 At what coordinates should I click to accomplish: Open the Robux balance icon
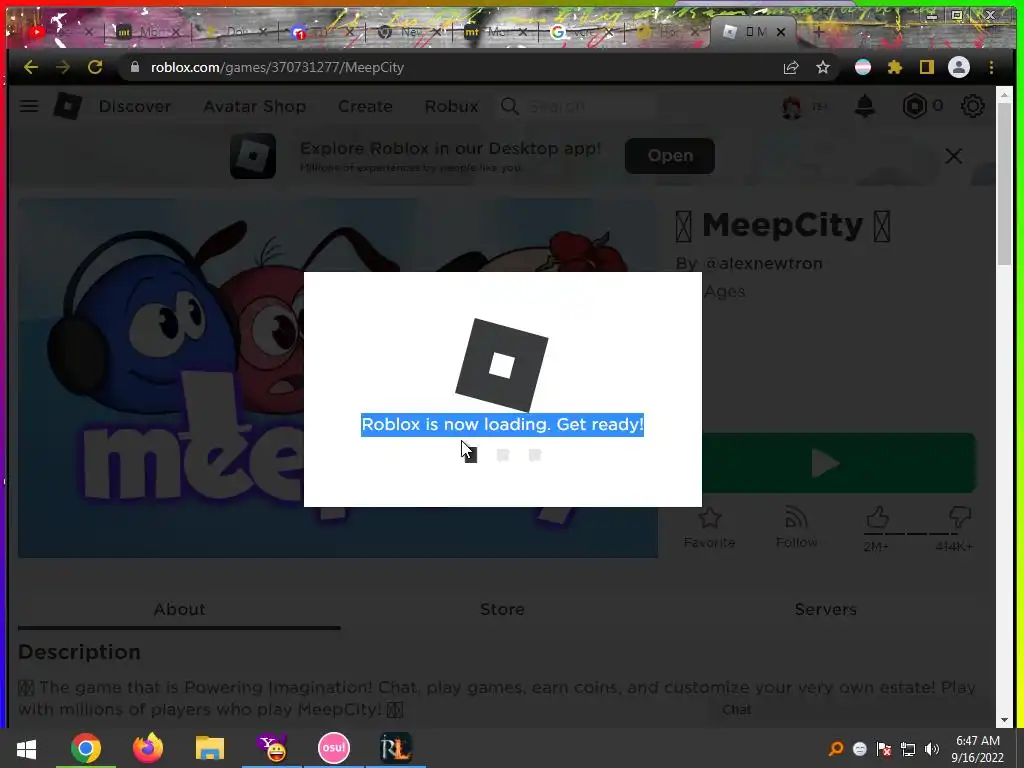(x=914, y=106)
